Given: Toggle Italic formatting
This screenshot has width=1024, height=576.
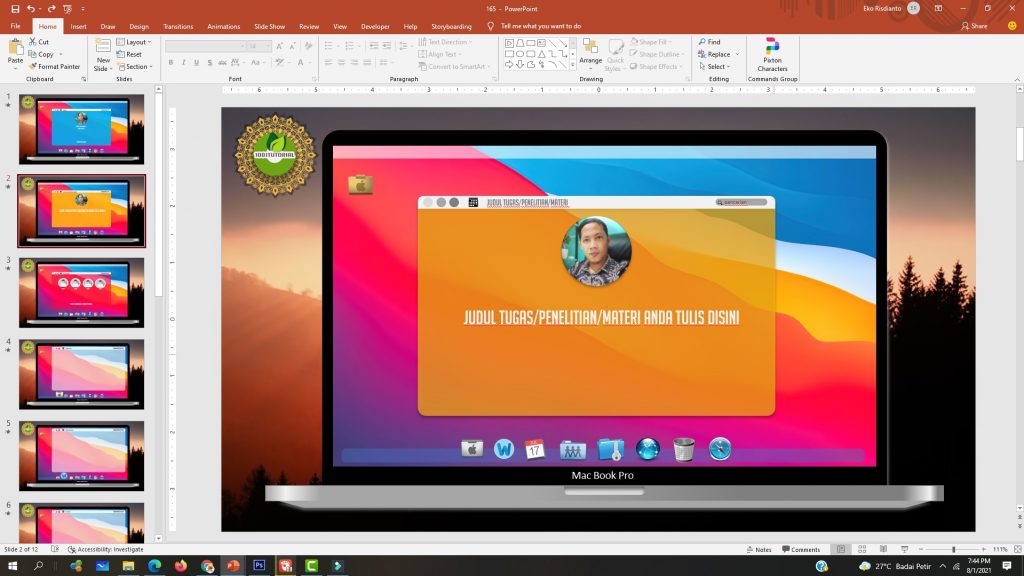Looking at the screenshot, I should pyautogui.click(x=184, y=63).
